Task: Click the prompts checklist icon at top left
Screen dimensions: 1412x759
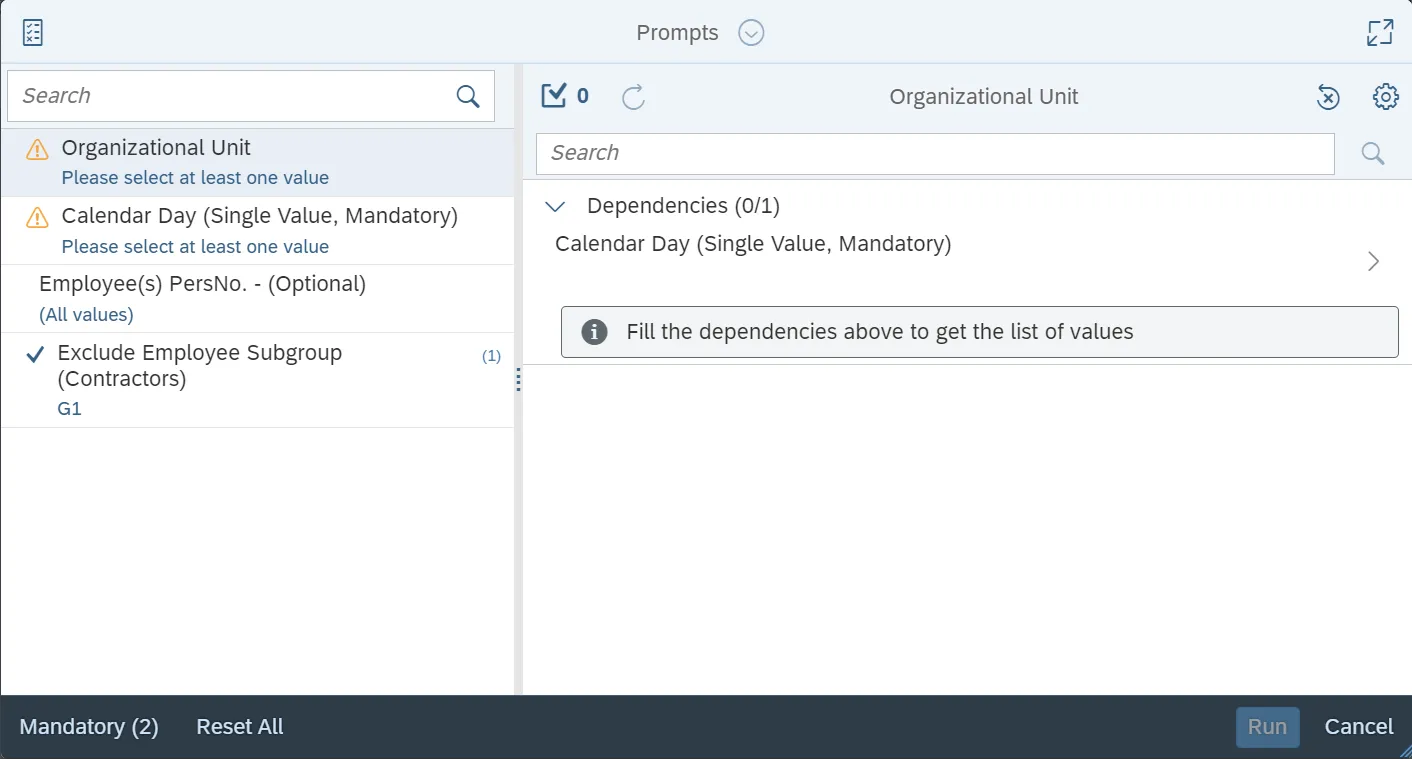Action: tap(32, 33)
